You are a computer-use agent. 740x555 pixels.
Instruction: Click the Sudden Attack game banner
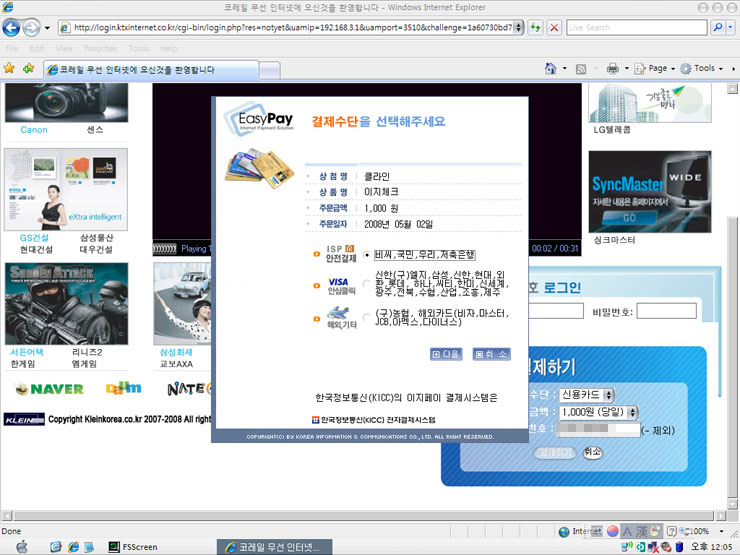pyautogui.click(x=67, y=304)
